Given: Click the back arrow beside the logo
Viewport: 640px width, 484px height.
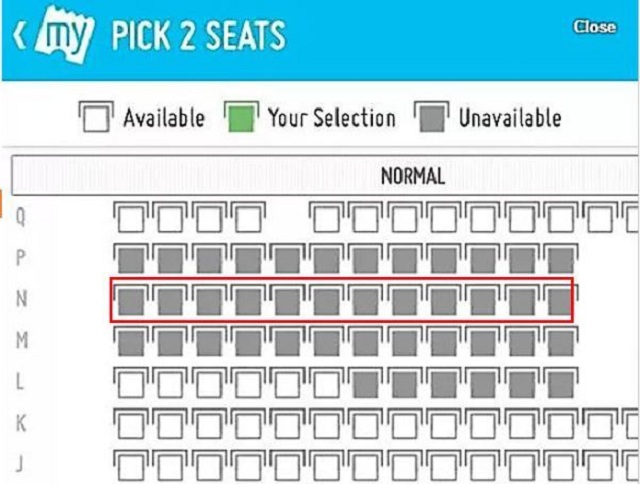Looking at the screenshot, I should (18, 35).
